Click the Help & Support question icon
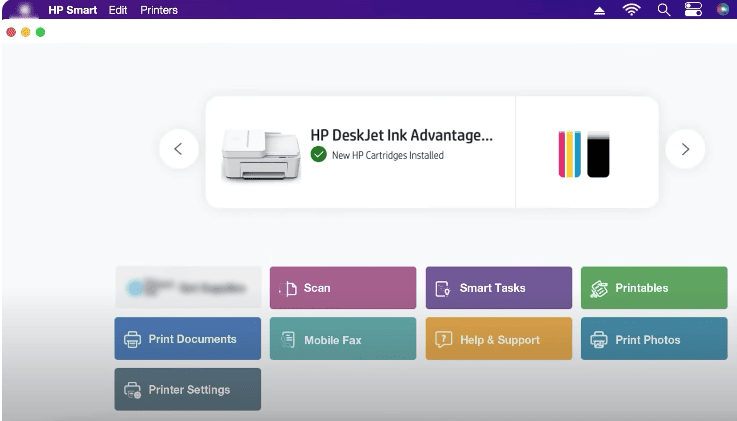The height and width of the screenshot is (421, 737). pyautogui.click(x=444, y=340)
